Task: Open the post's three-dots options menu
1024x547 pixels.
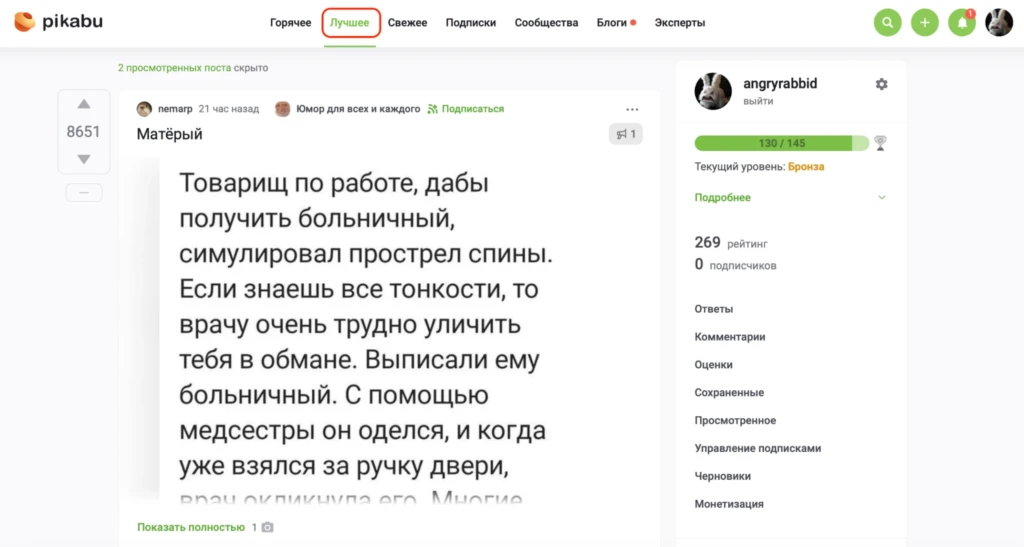Action: pyautogui.click(x=632, y=110)
